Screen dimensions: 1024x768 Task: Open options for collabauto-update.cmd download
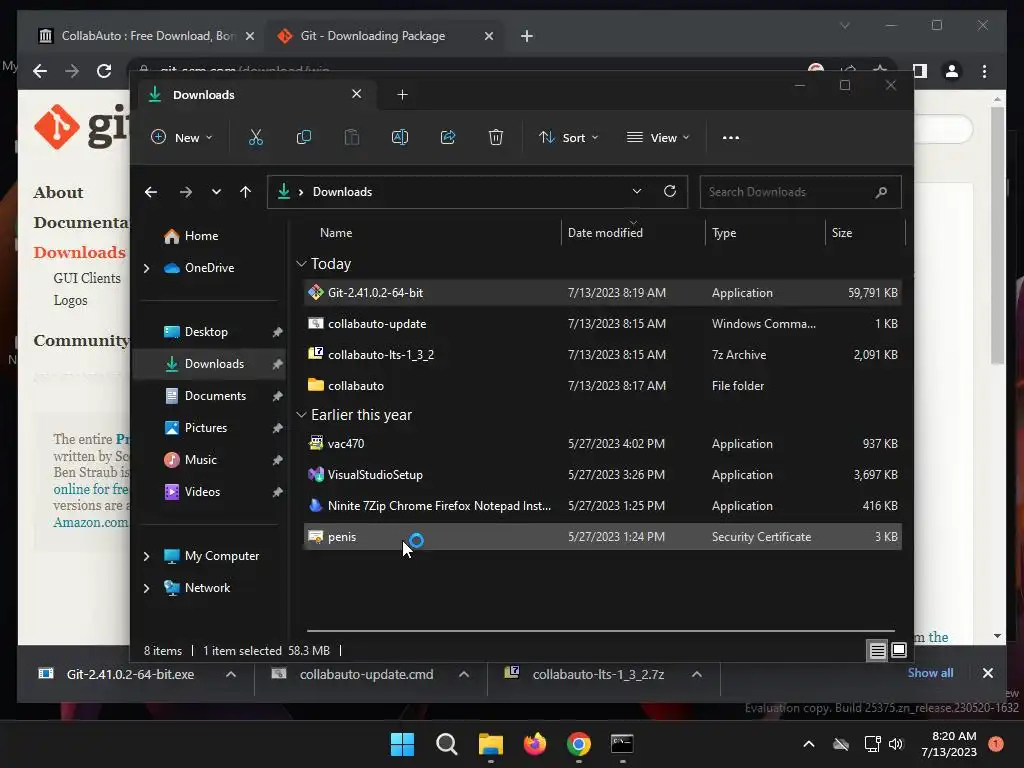point(464,675)
